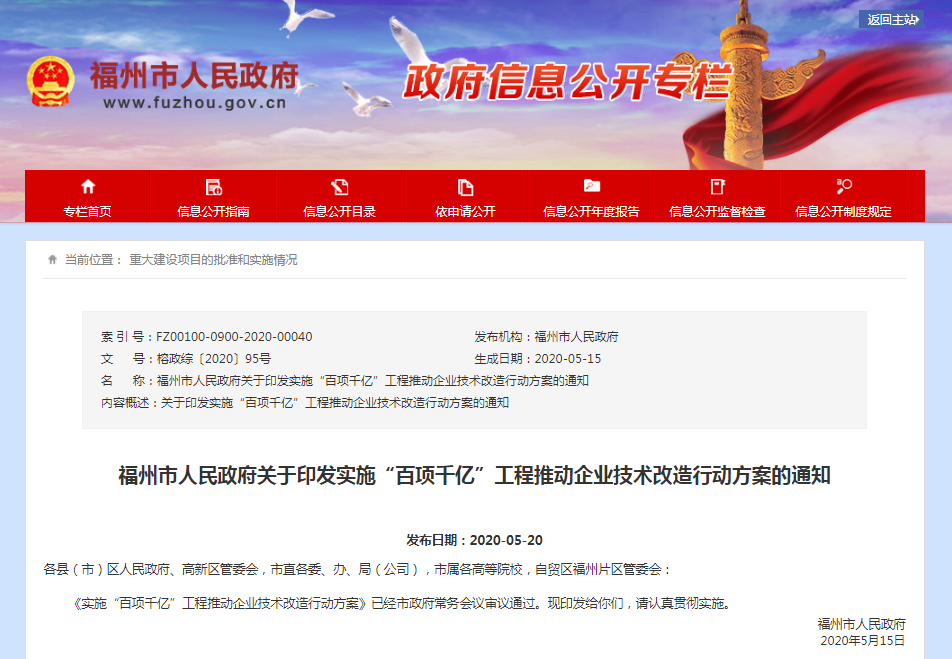The width and height of the screenshot is (952, 659).
Task: Click the home icon above 专栏首页
Action: pyautogui.click(x=88, y=186)
